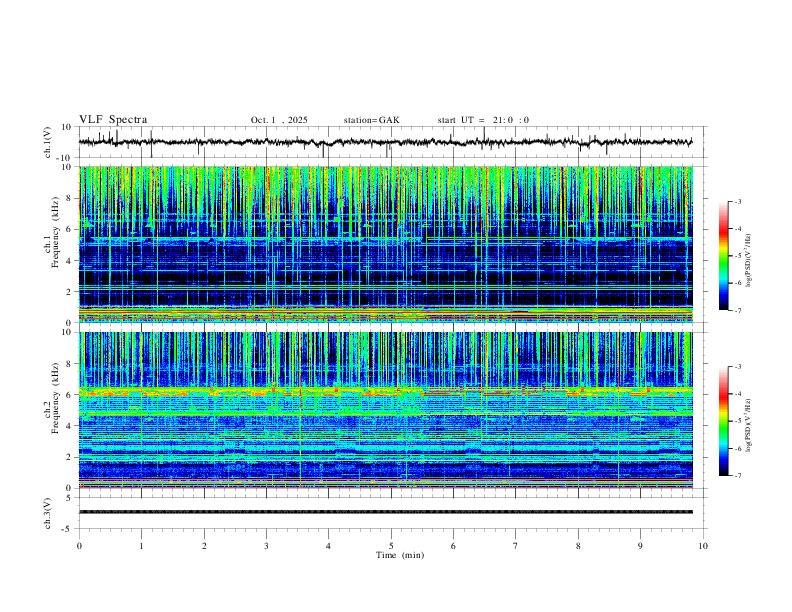This screenshot has height=612, width=792.
Task: Click the ch.1(V) waveform axis label
Action: click(x=48, y=142)
